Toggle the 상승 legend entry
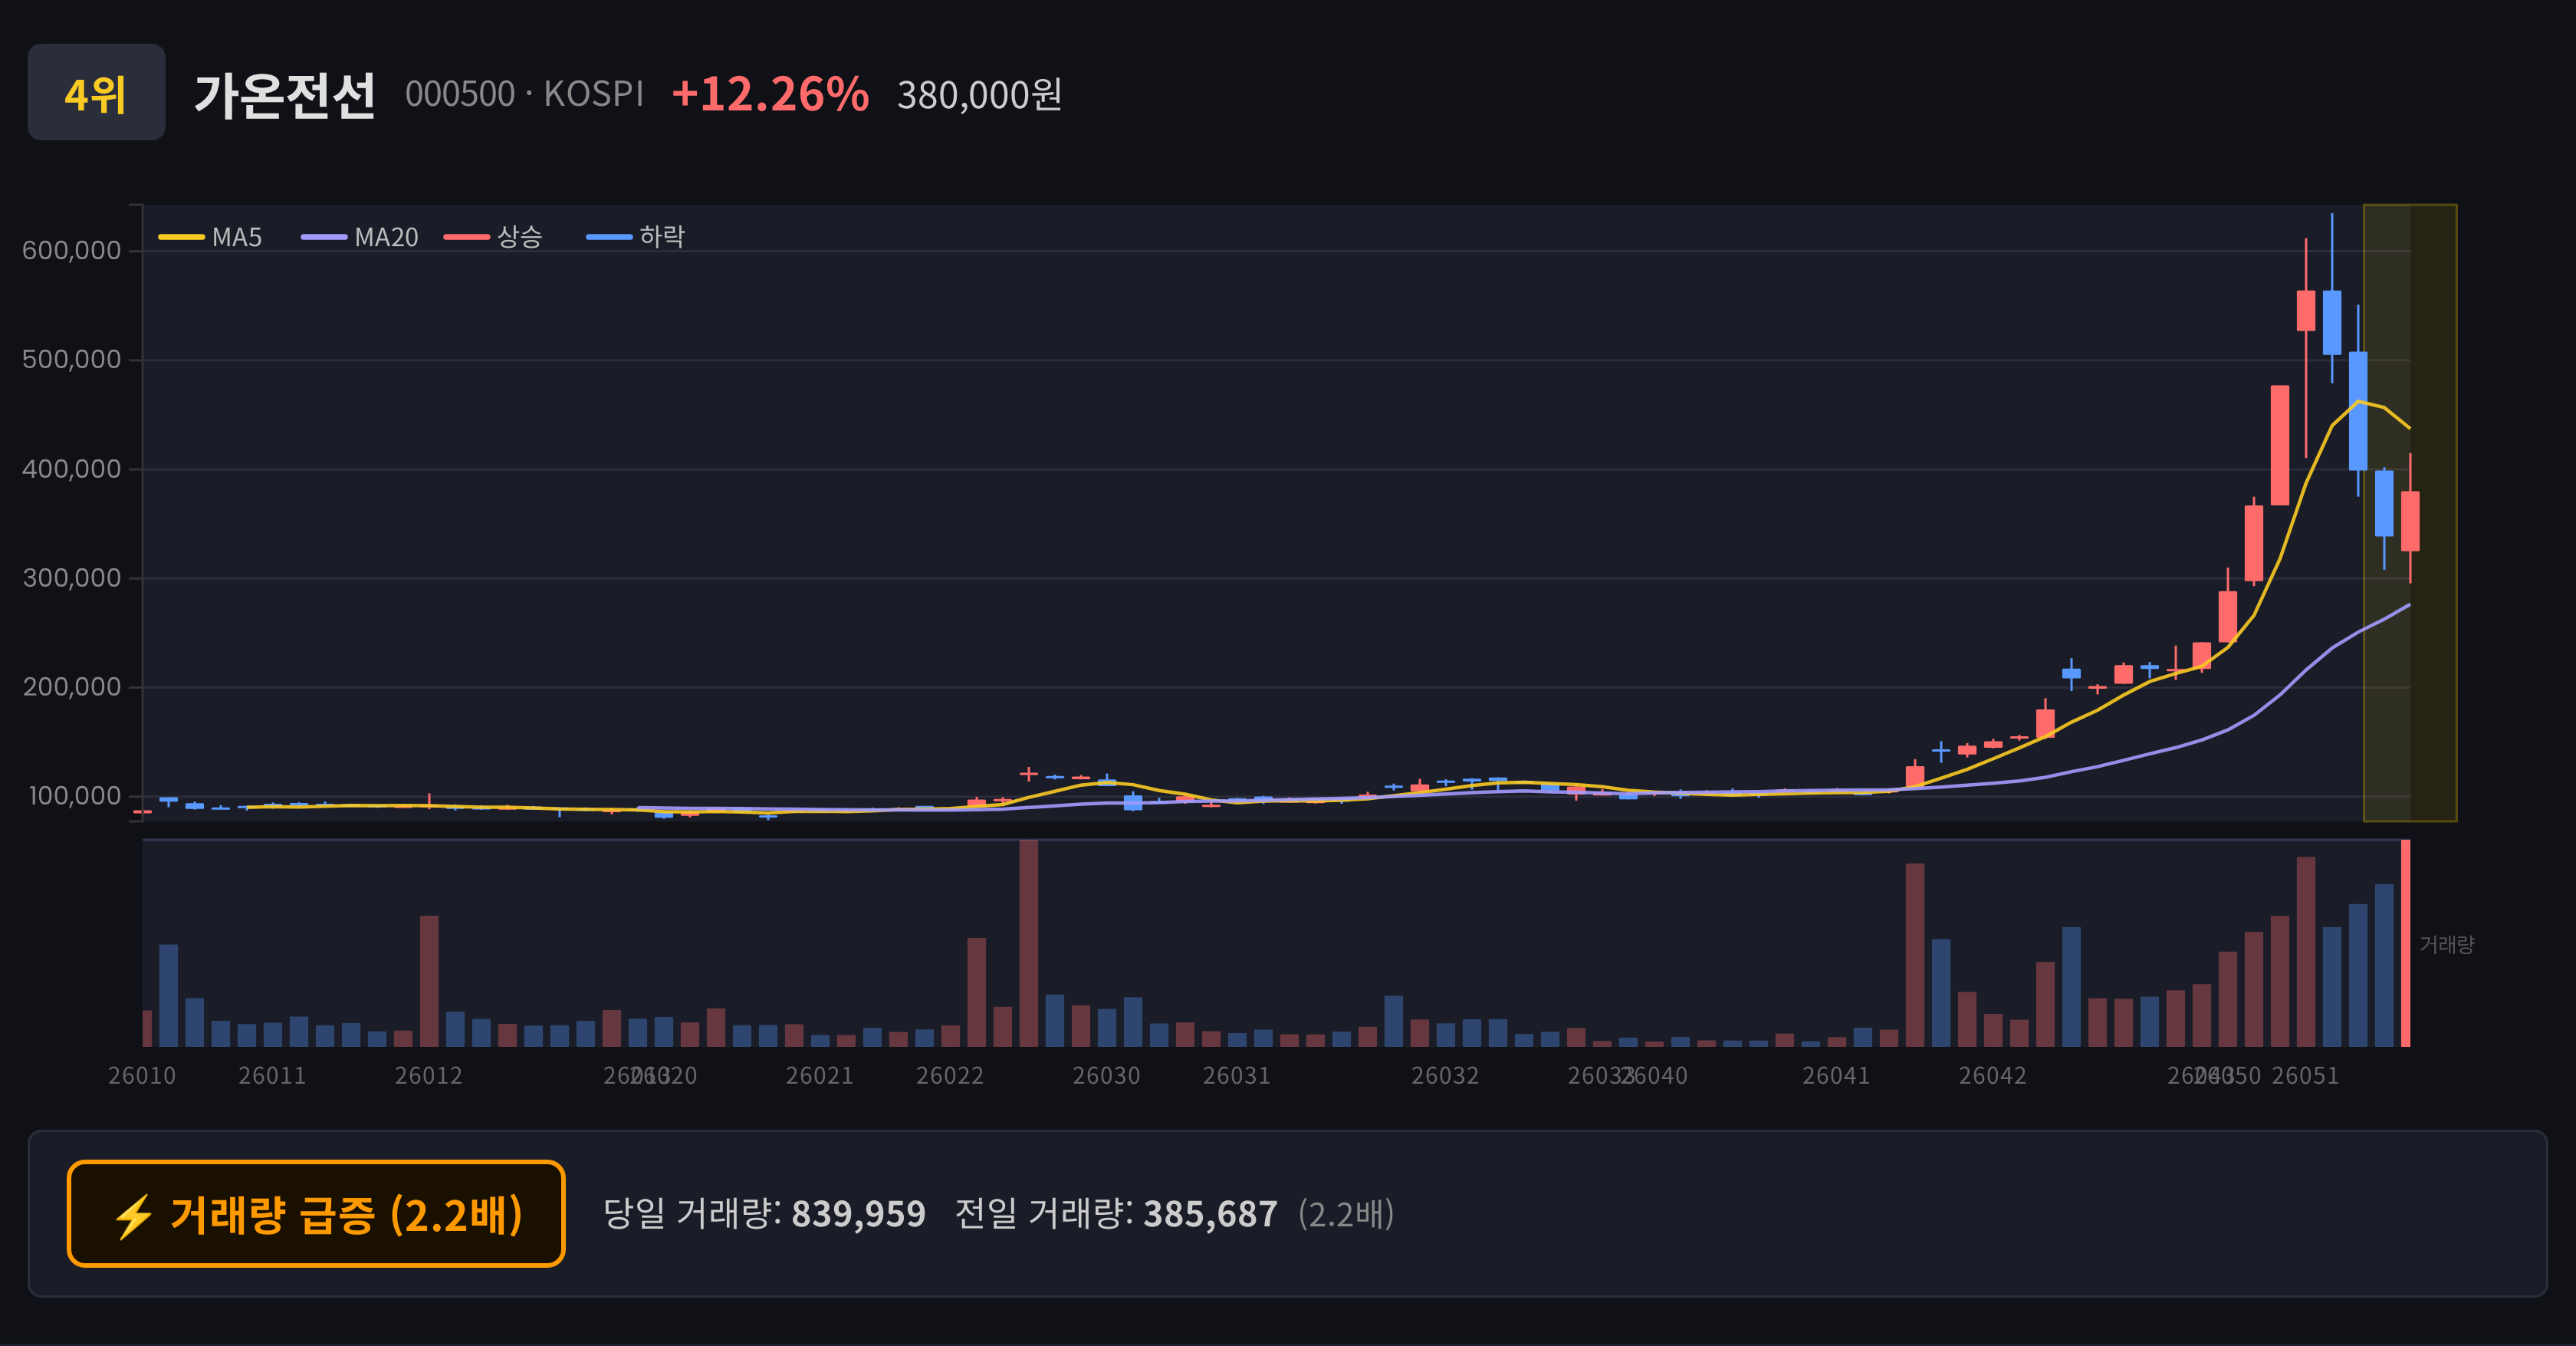The height and width of the screenshot is (1346, 2576). (x=493, y=237)
